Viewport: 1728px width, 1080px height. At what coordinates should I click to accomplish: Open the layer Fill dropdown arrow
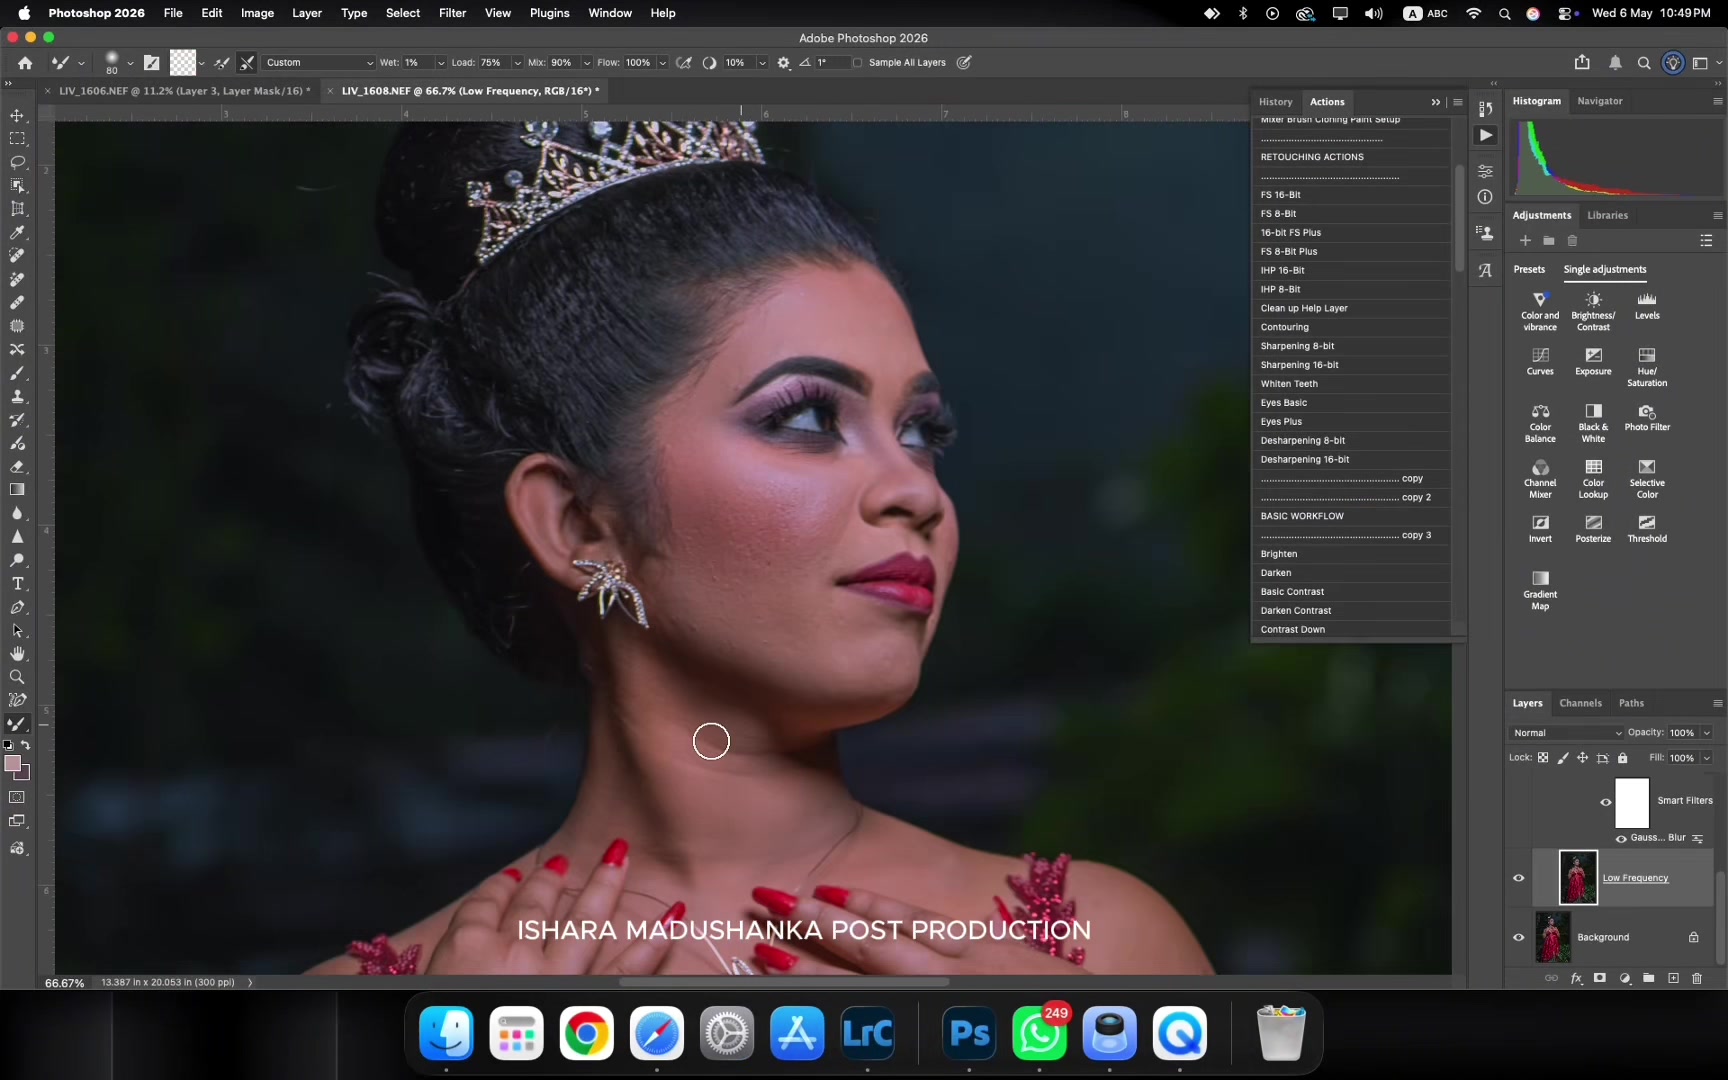click(1707, 758)
